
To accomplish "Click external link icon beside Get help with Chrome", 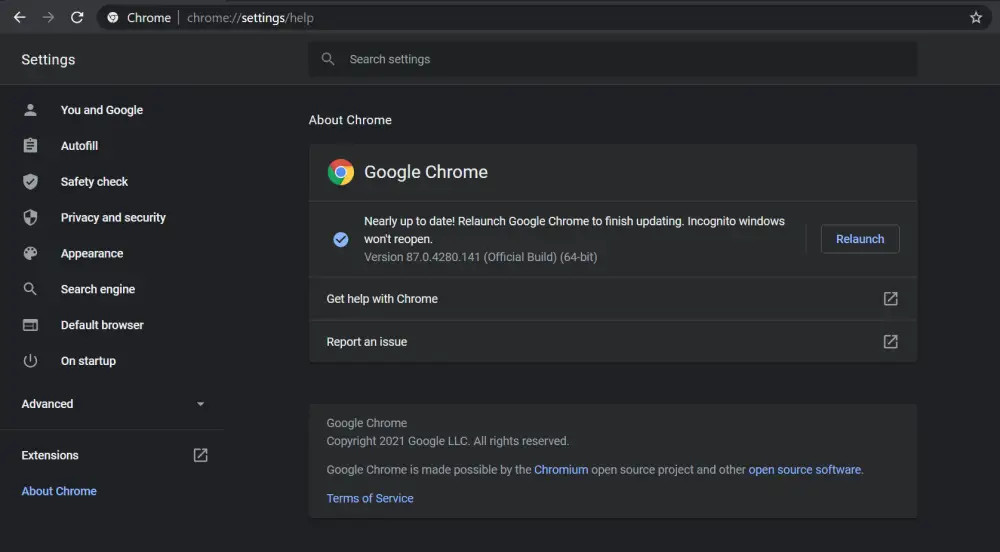I will coord(890,299).
